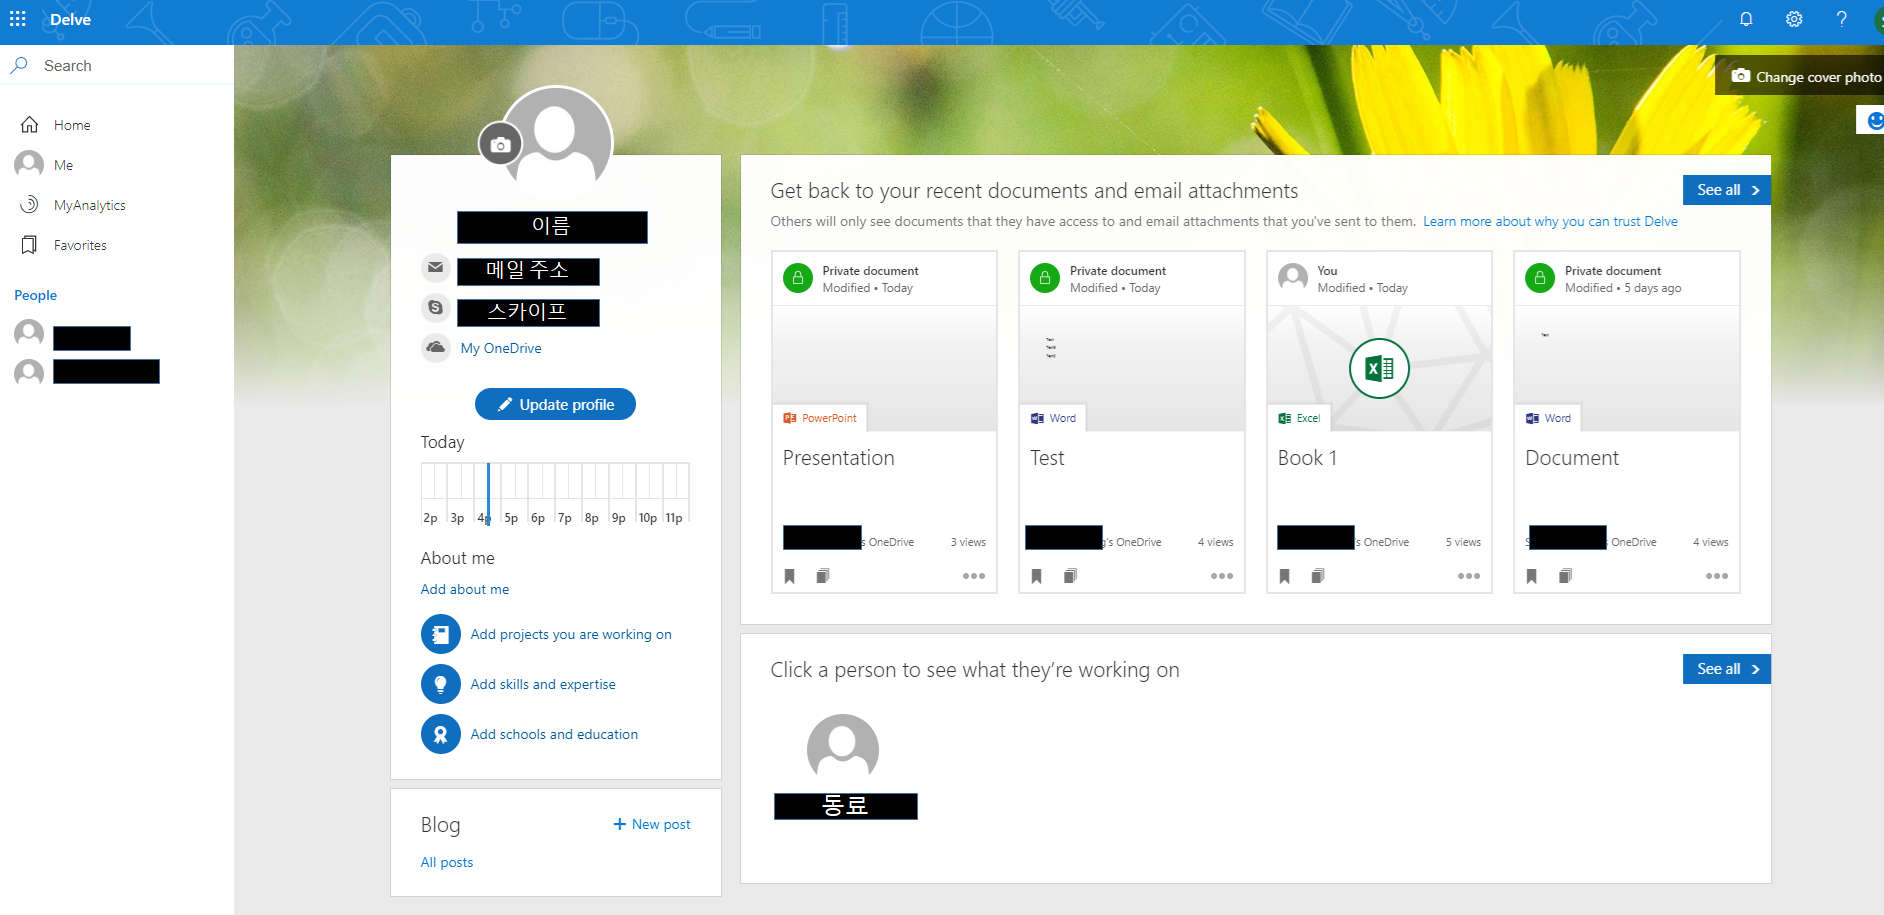Click the Delve app title
This screenshot has height=915, width=1884.
70,19
